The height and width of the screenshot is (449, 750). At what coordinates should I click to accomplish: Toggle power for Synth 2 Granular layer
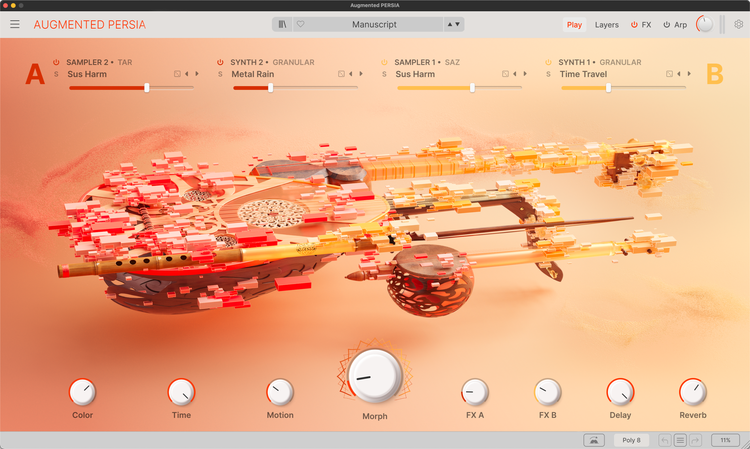click(221, 62)
